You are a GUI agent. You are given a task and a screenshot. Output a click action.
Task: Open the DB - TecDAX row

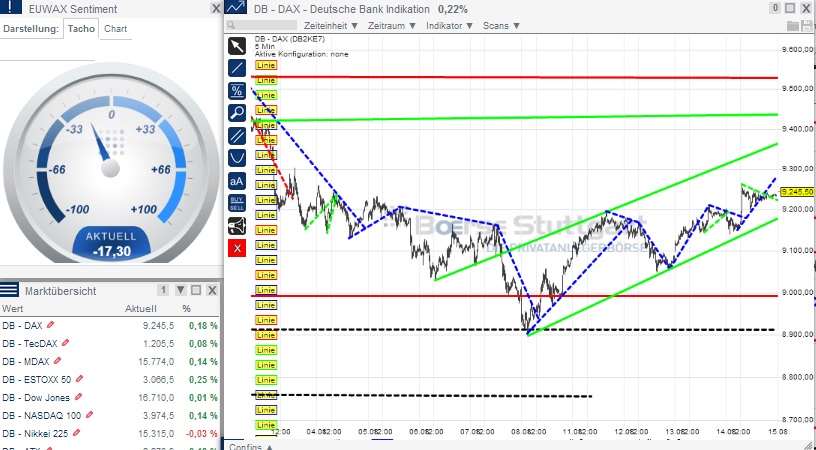[110, 344]
